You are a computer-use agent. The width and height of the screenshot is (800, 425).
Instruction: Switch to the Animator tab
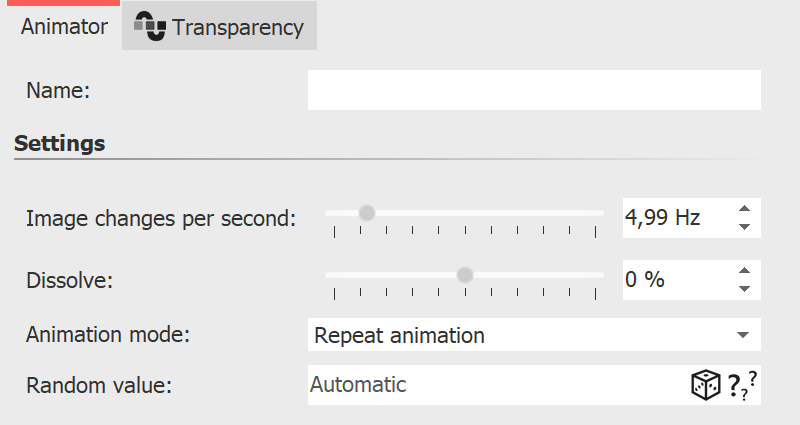[x=64, y=27]
